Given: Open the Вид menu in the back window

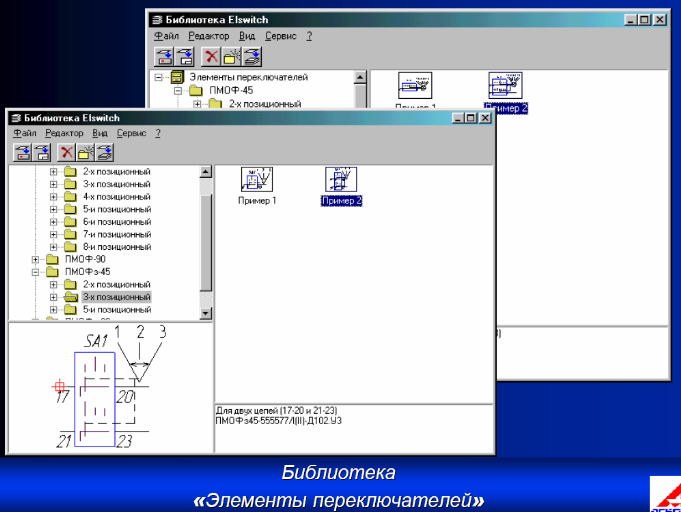Looking at the screenshot, I should (247, 36).
